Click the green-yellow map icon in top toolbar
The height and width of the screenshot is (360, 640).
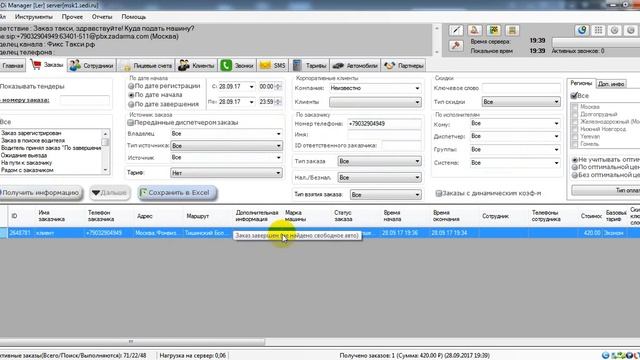click(x=494, y=30)
